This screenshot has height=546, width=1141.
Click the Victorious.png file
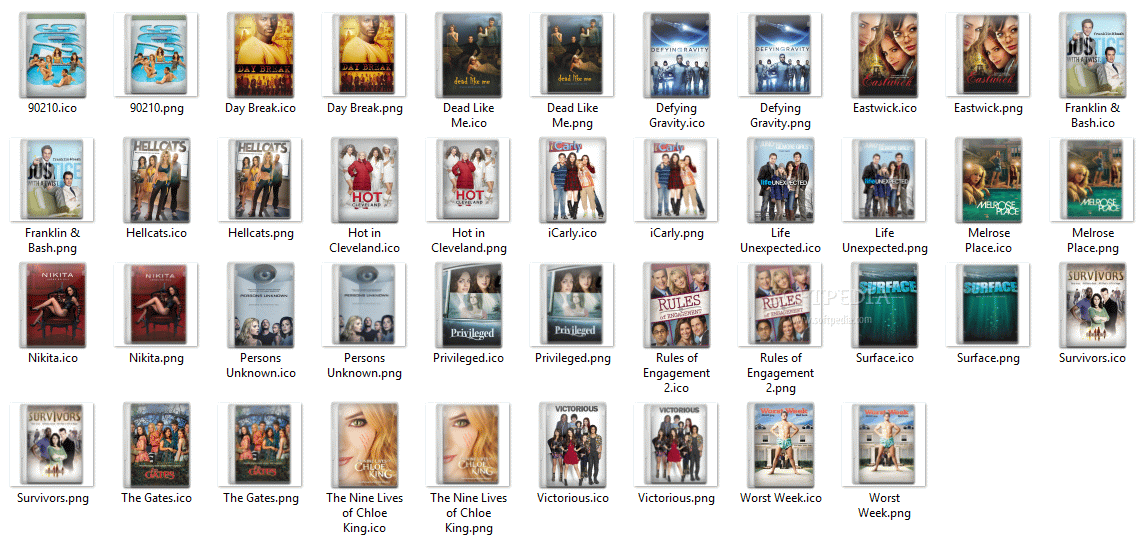pyautogui.click(x=676, y=445)
